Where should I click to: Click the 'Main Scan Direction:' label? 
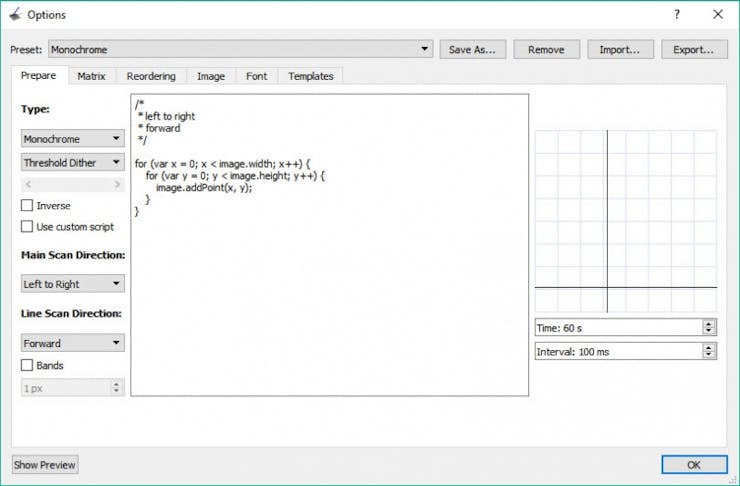(73, 255)
